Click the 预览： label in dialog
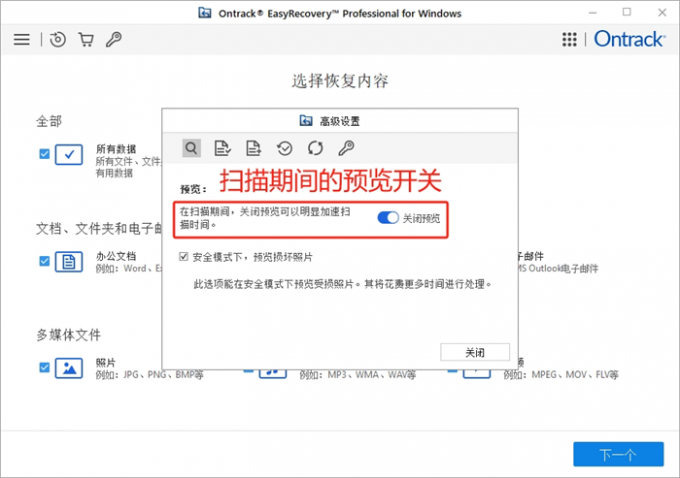680x478 pixels. click(x=193, y=189)
